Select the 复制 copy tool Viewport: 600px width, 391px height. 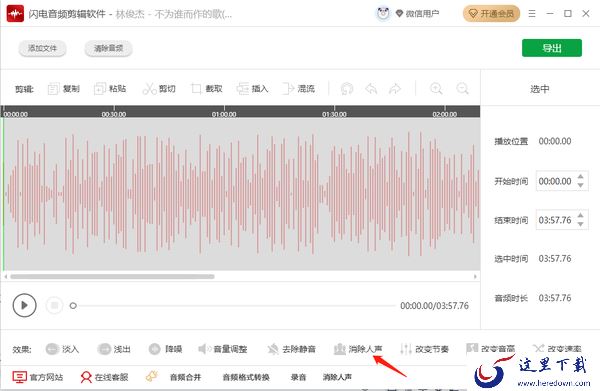(x=64, y=89)
